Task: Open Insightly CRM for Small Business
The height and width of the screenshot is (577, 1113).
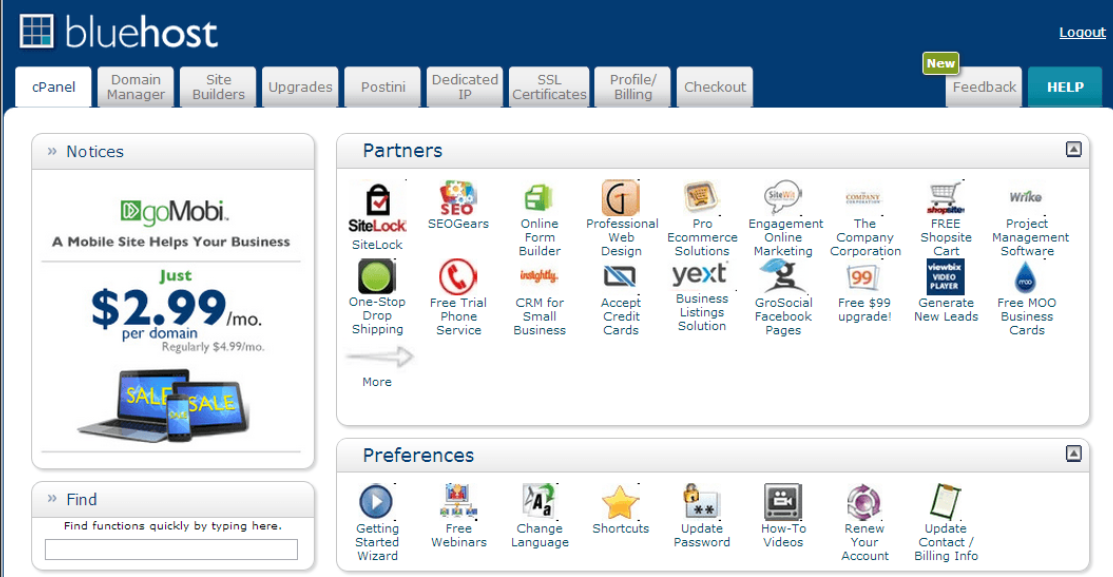Action: [539, 275]
